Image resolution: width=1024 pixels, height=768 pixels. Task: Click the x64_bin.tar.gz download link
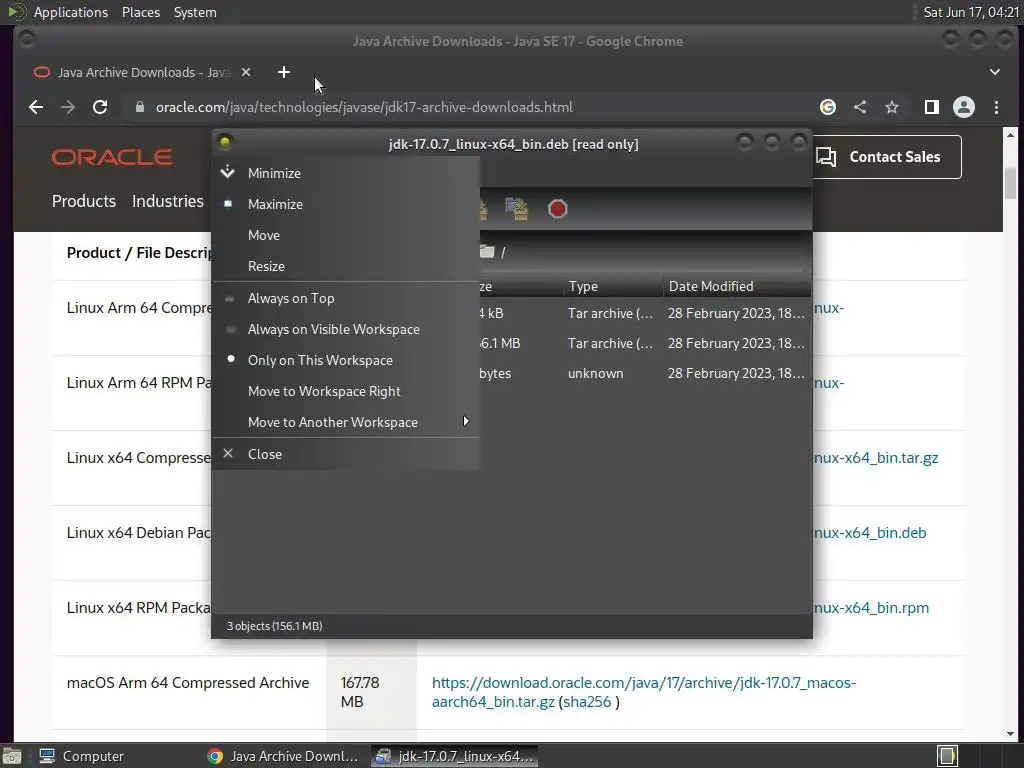pos(876,458)
